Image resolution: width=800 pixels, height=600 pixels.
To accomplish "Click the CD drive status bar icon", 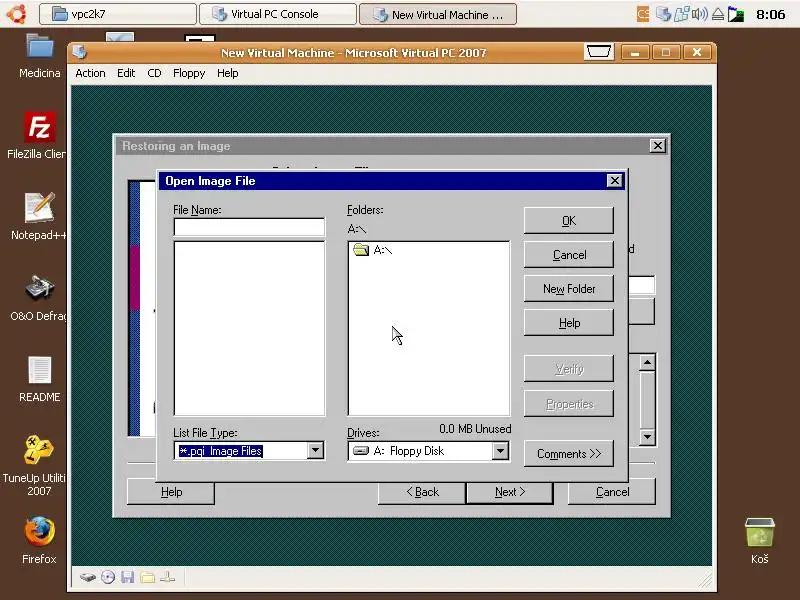I will pos(108,577).
